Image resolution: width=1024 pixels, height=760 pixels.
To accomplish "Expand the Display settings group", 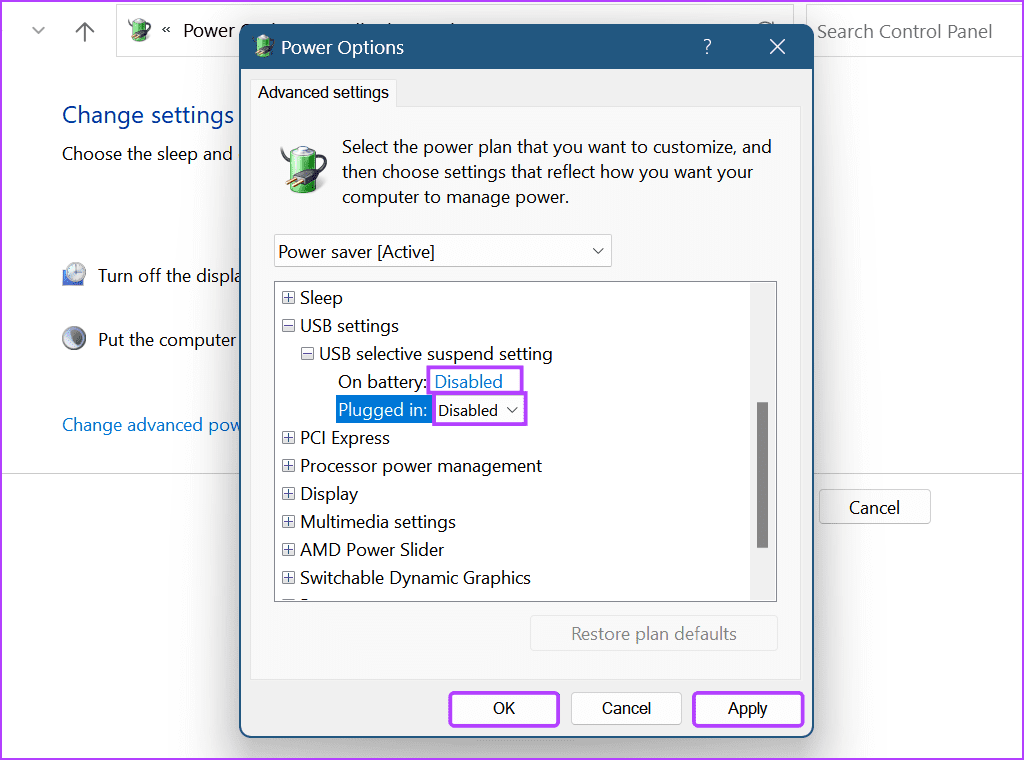I will 288,493.
